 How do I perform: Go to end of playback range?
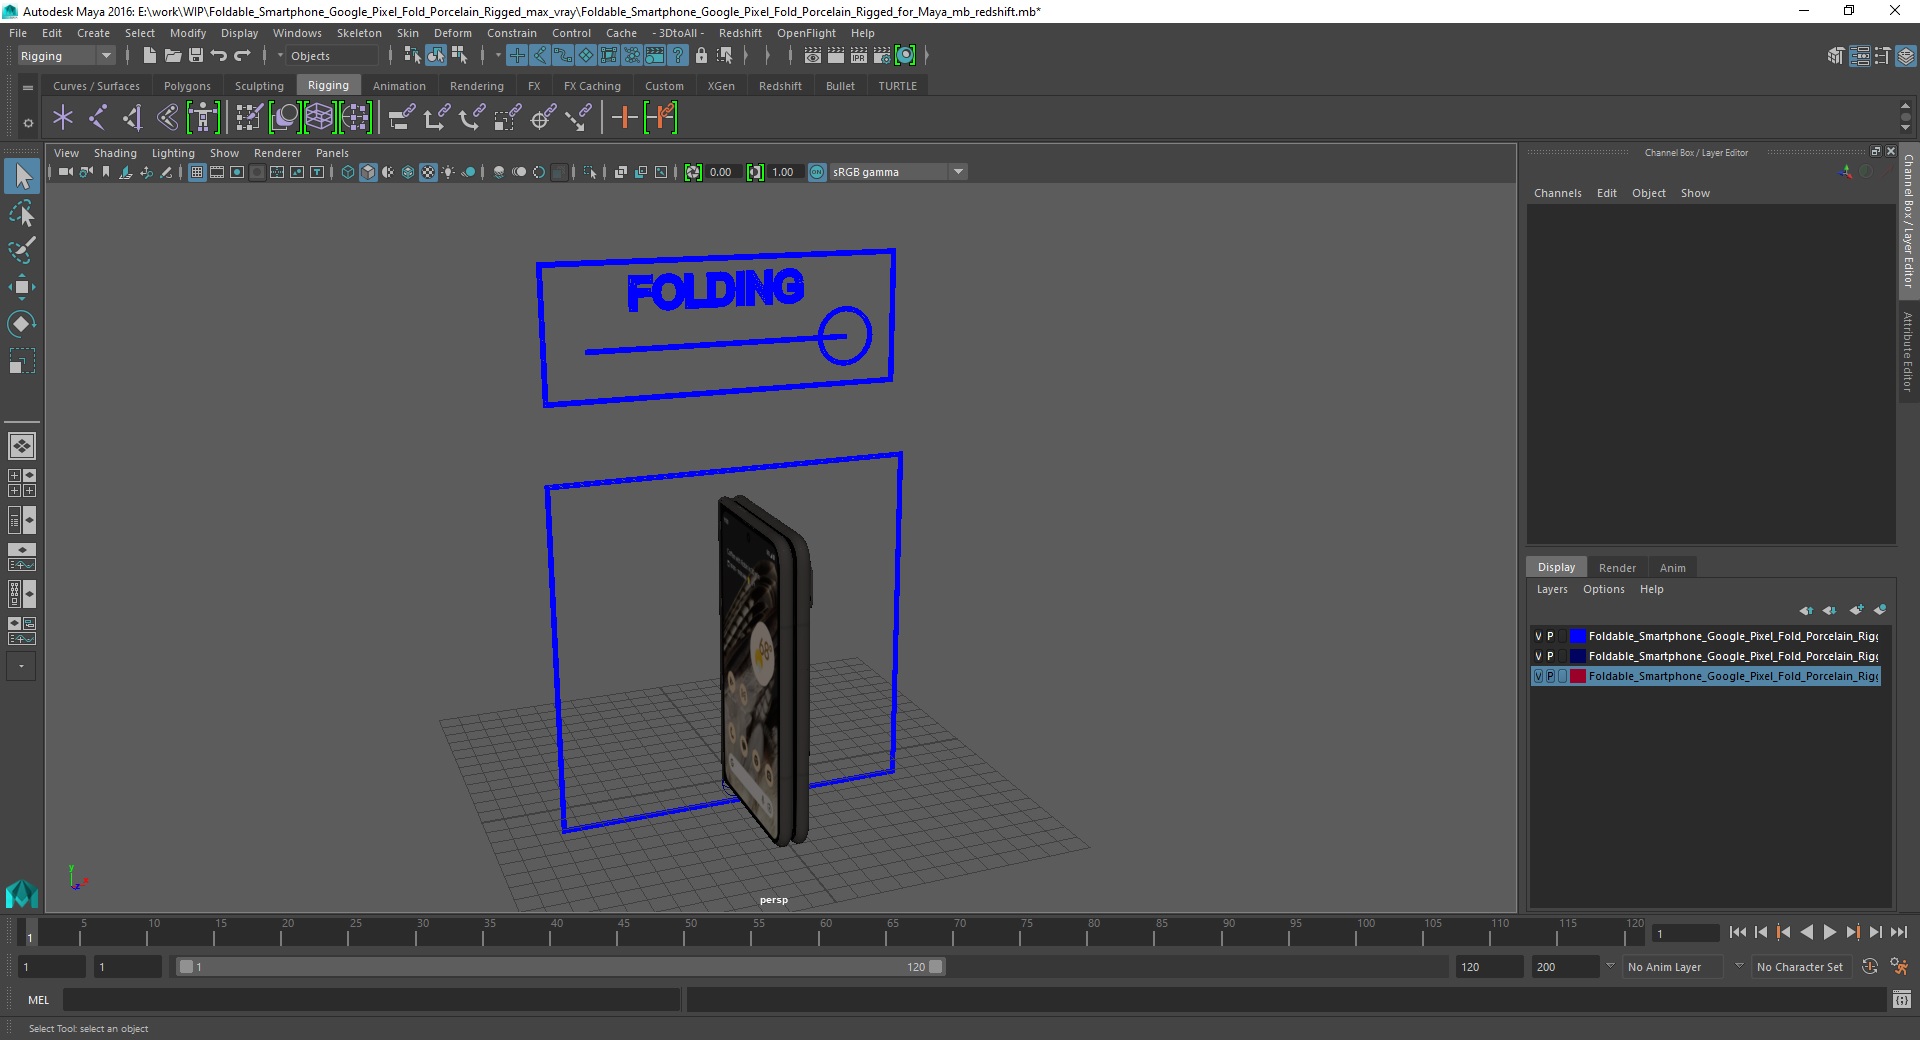1899,932
